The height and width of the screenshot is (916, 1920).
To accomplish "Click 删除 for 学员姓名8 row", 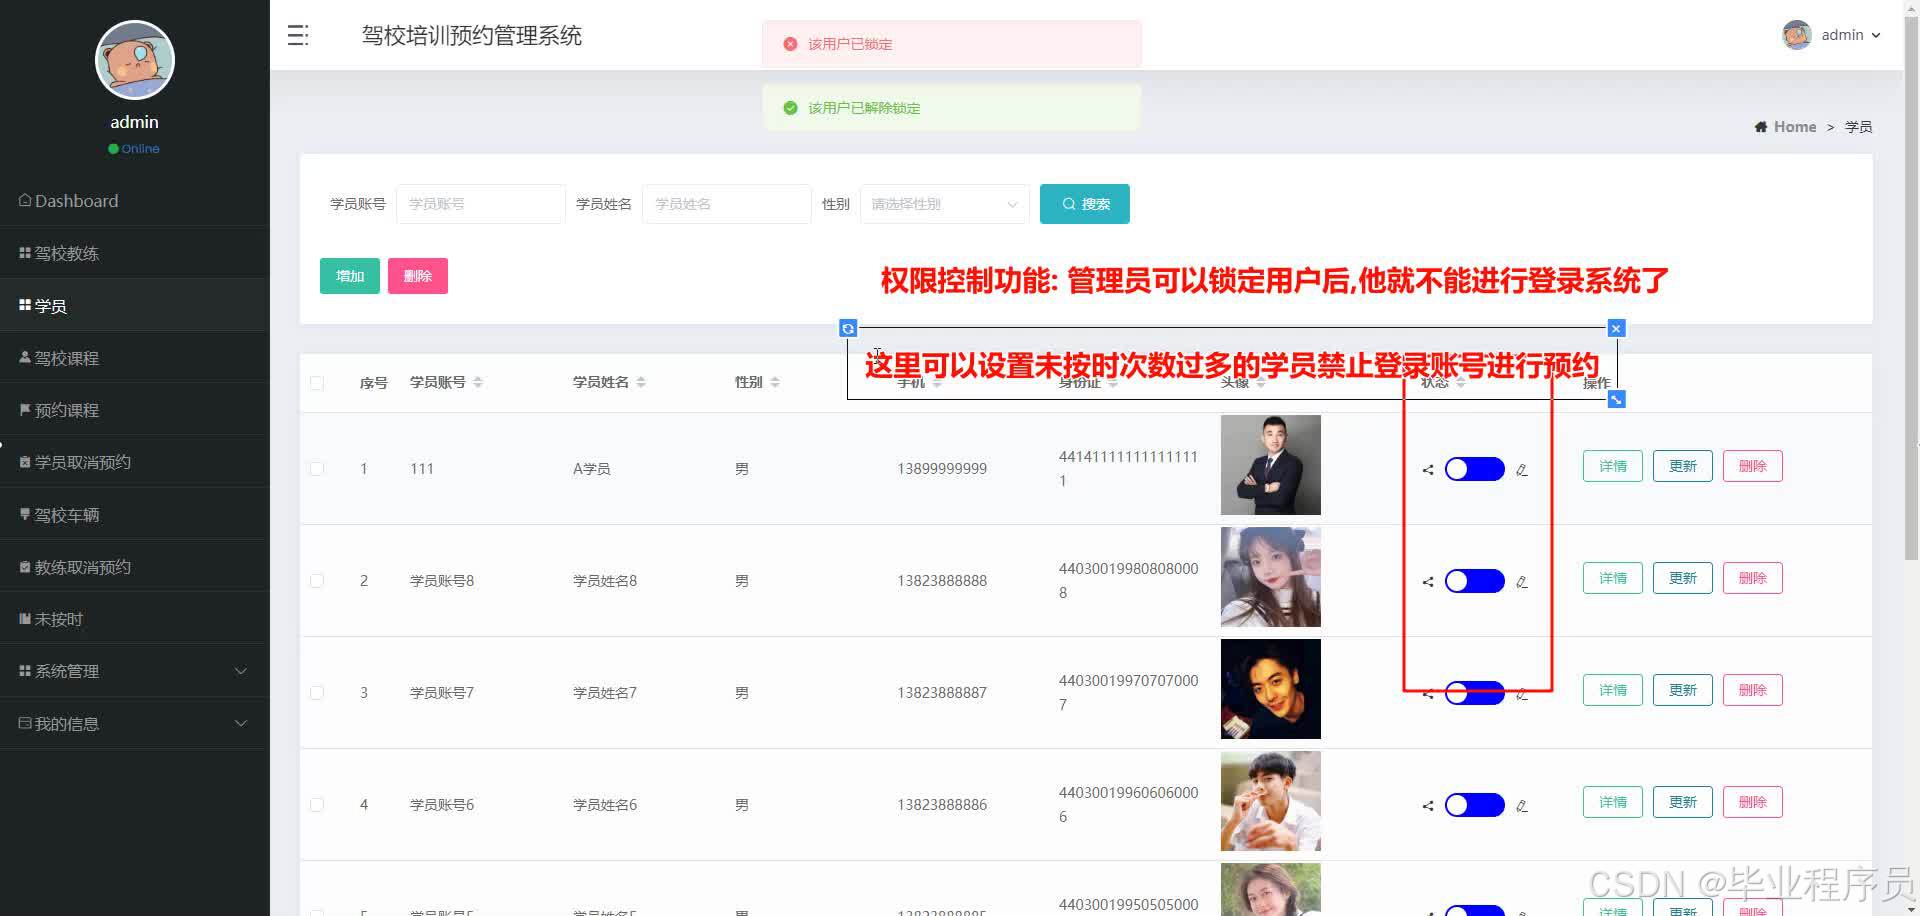I will click(1753, 578).
